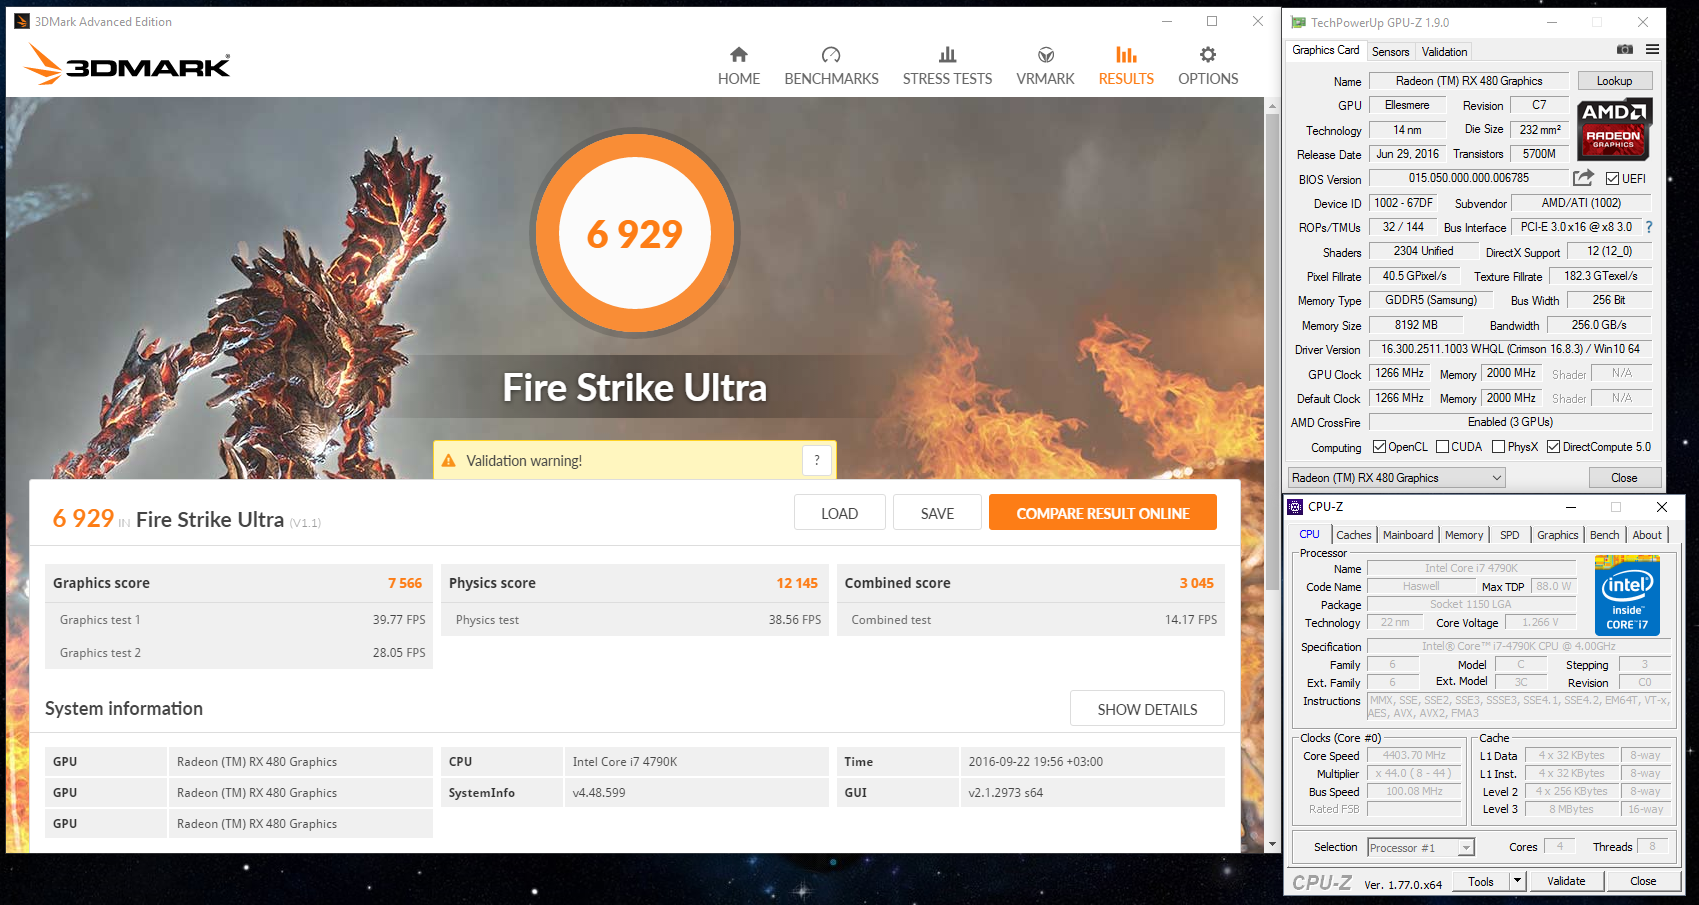Image resolution: width=1699 pixels, height=905 pixels.
Task: Open the Results bar icon
Action: click(1126, 54)
